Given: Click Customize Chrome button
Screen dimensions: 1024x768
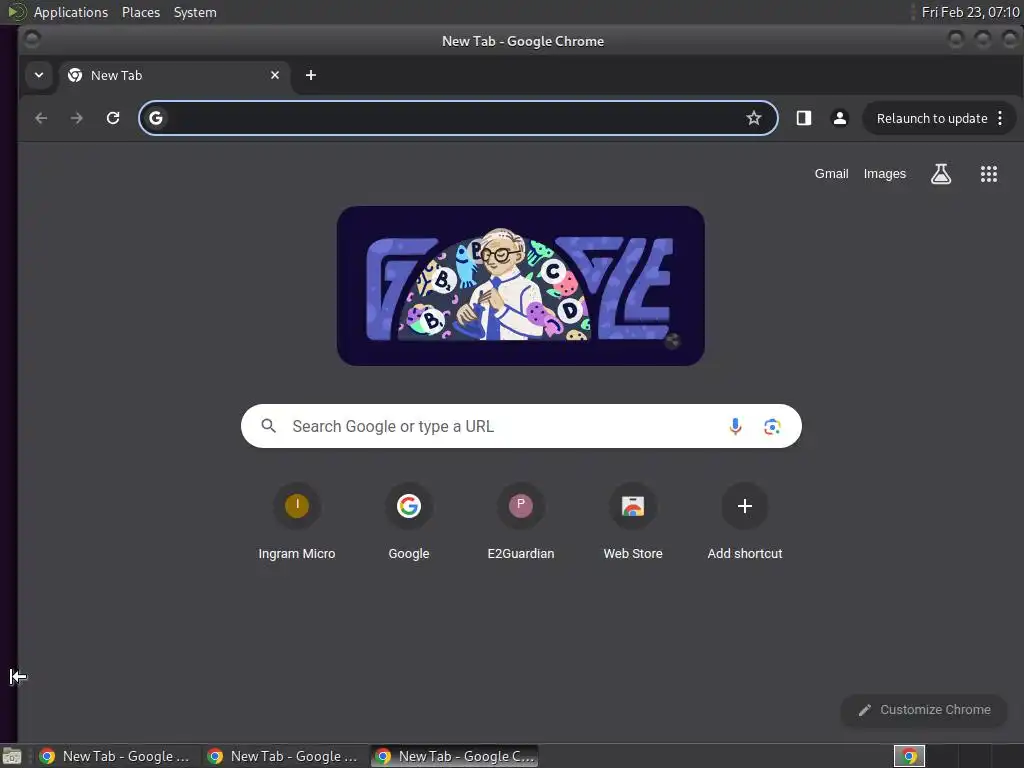Looking at the screenshot, I should click(x=924, y=710).
